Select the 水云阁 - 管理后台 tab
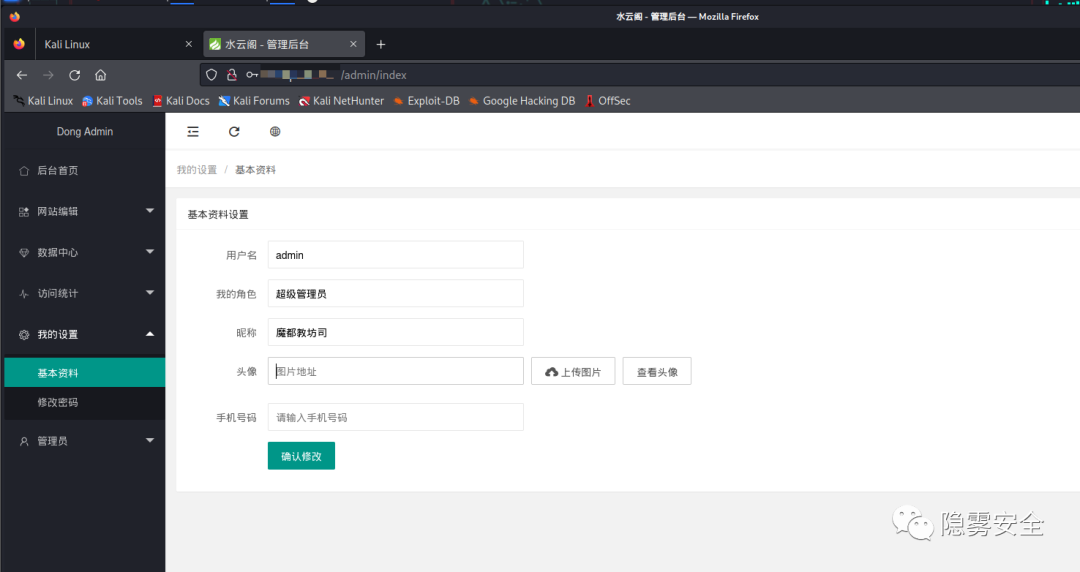Image resolution: width=1080 pixels, height=572 pixels. point(284,44)
